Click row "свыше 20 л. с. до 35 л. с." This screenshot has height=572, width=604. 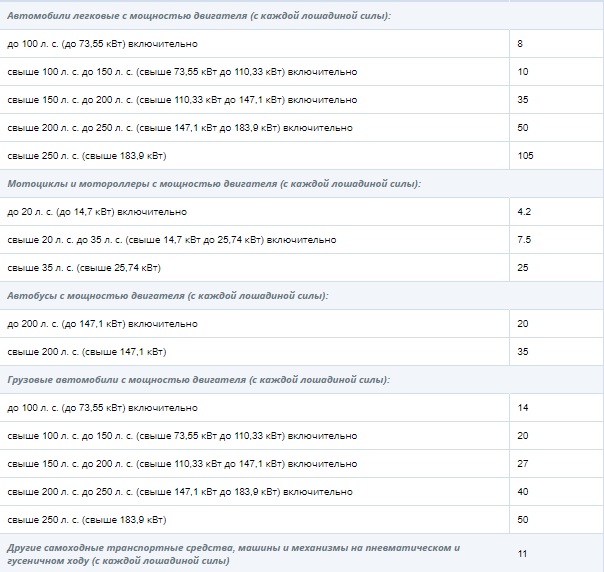pos(171,240)
